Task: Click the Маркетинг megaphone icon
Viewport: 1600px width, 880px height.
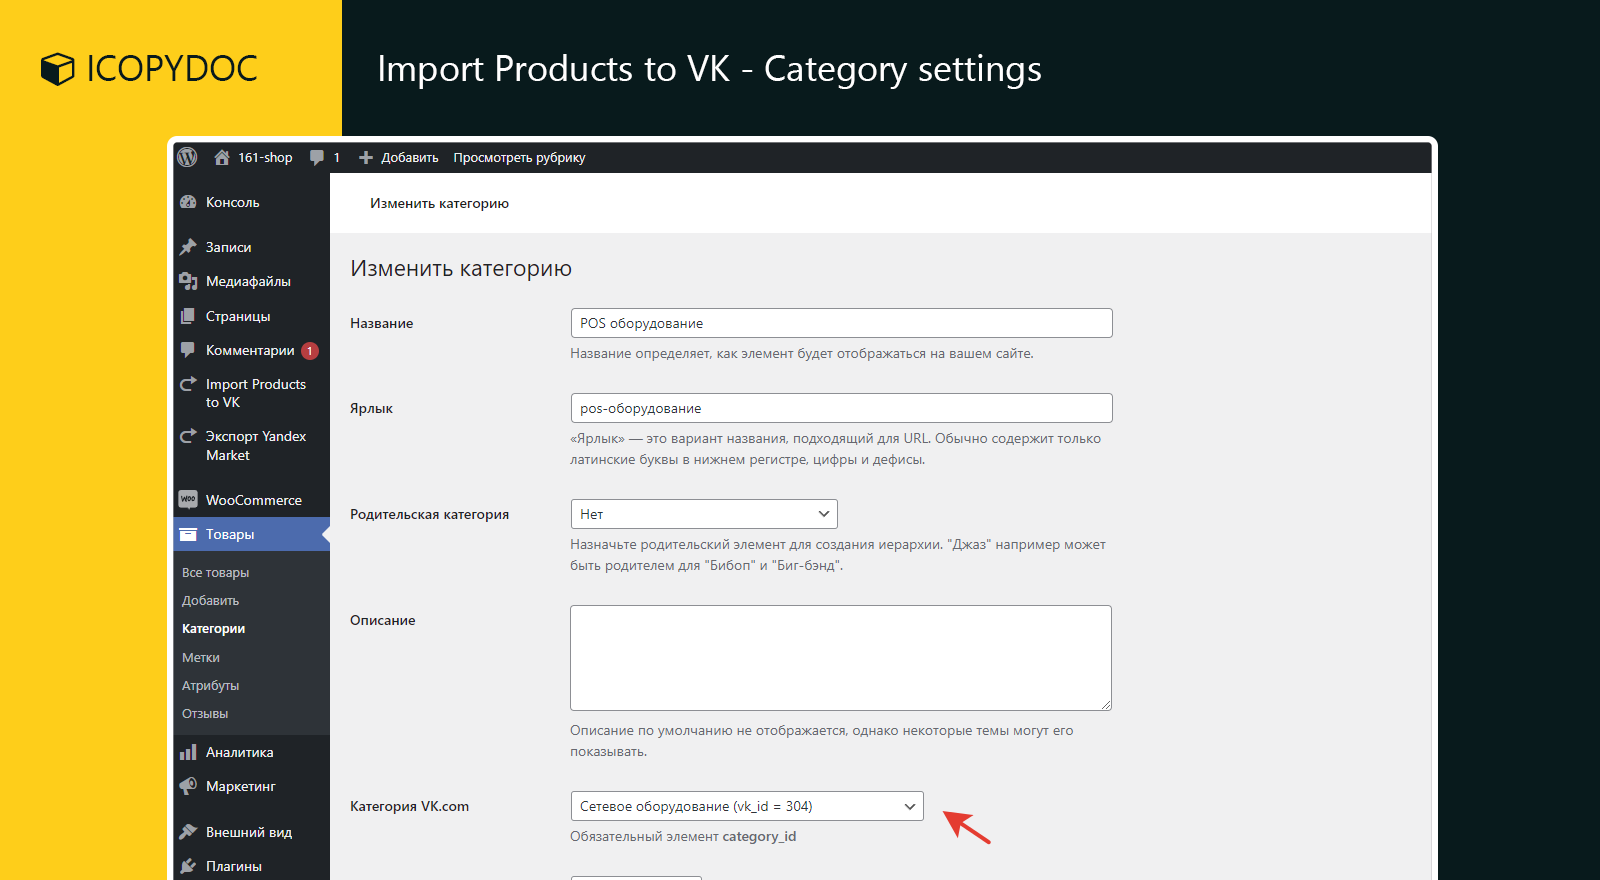Action: [188, 786]
